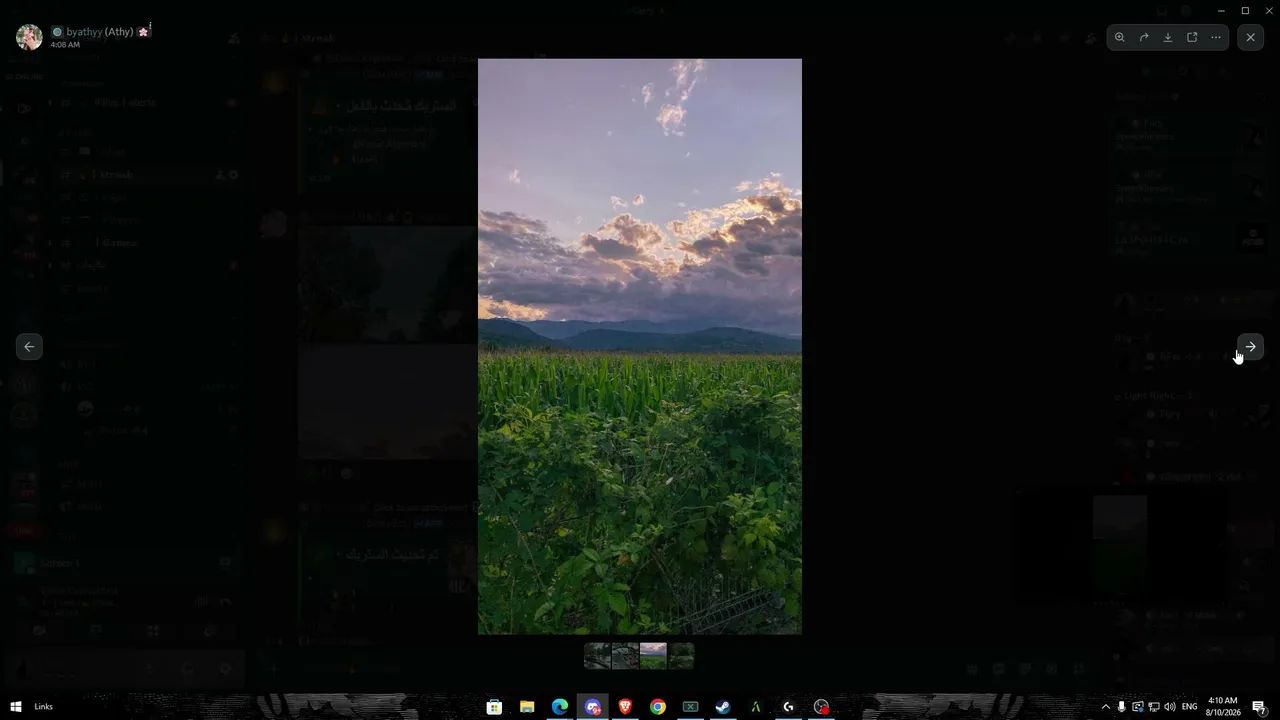Switch to Brave browser in the taskbar
This screenshot has height=720, width=1280.
pos(625,707)
